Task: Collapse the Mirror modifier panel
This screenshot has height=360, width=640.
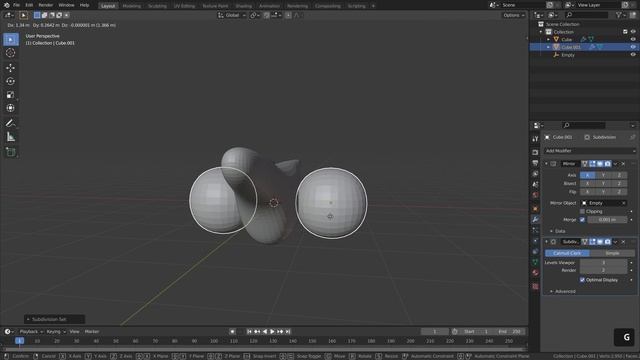Action: [546, 164]
